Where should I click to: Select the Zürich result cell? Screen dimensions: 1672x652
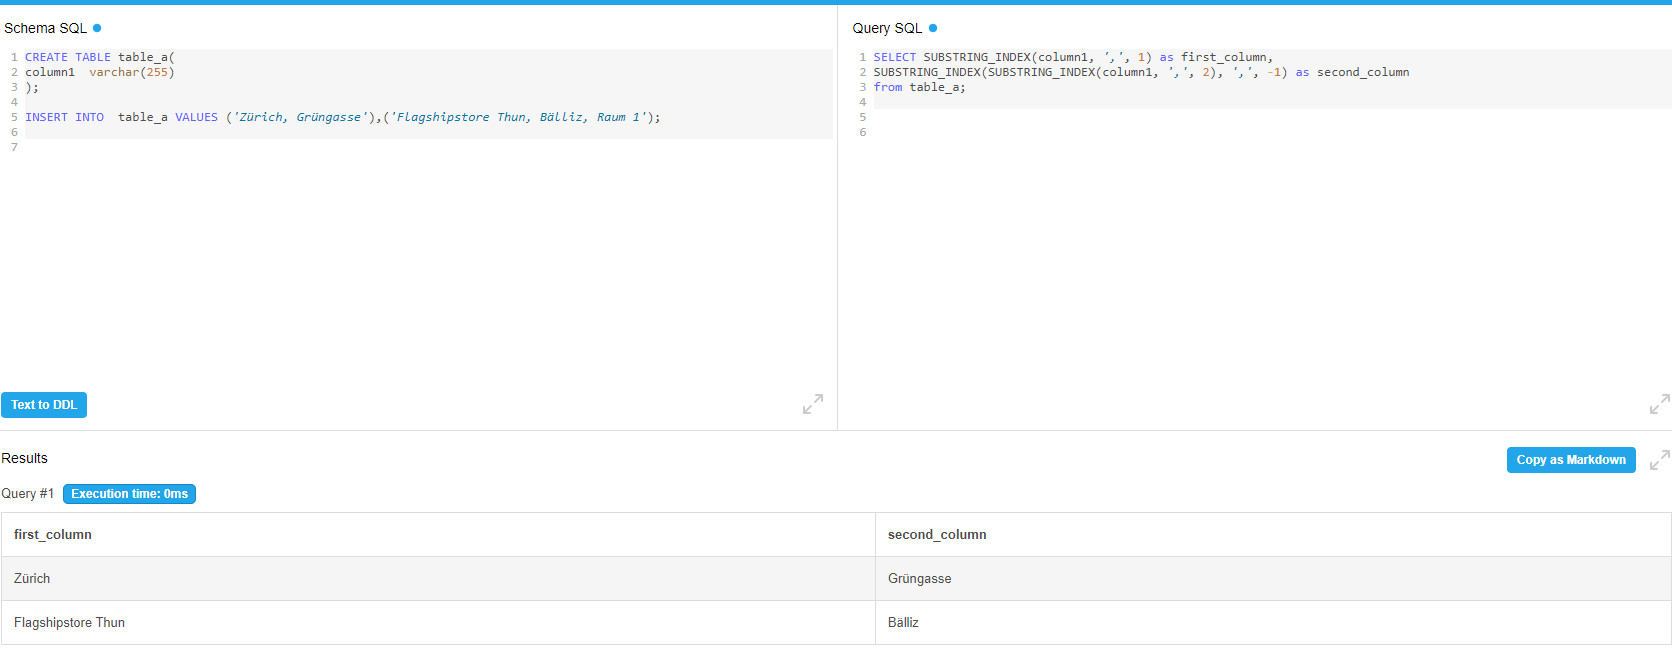click(x=438, y=579)
